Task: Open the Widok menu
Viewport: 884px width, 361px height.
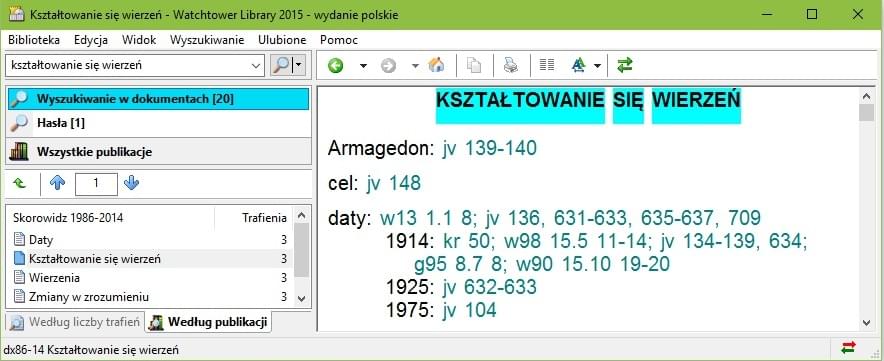Action: coord(139,40)
